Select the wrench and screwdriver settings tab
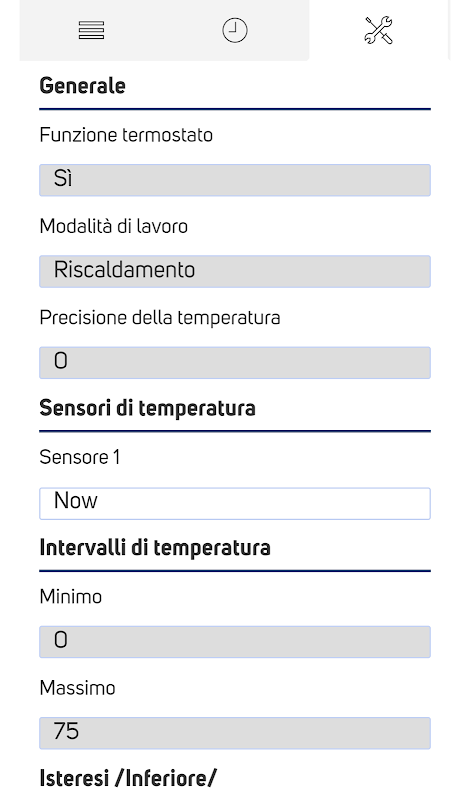 tap(379, 31)
